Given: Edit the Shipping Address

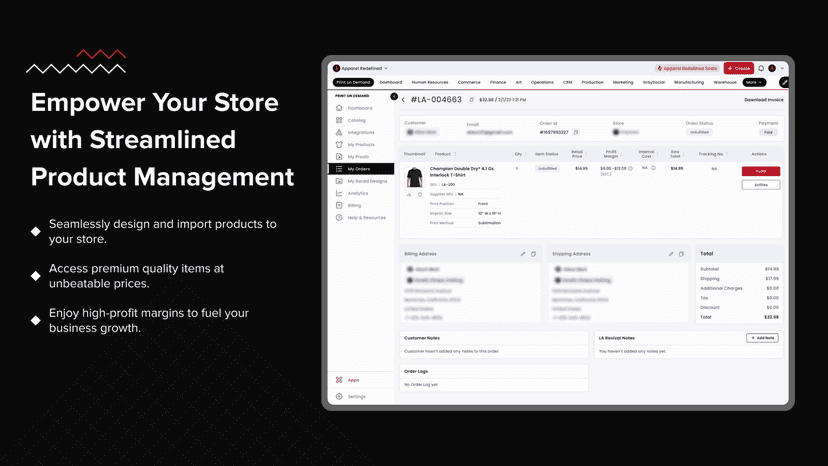Looking at the screenshot, I should (671, 254).
